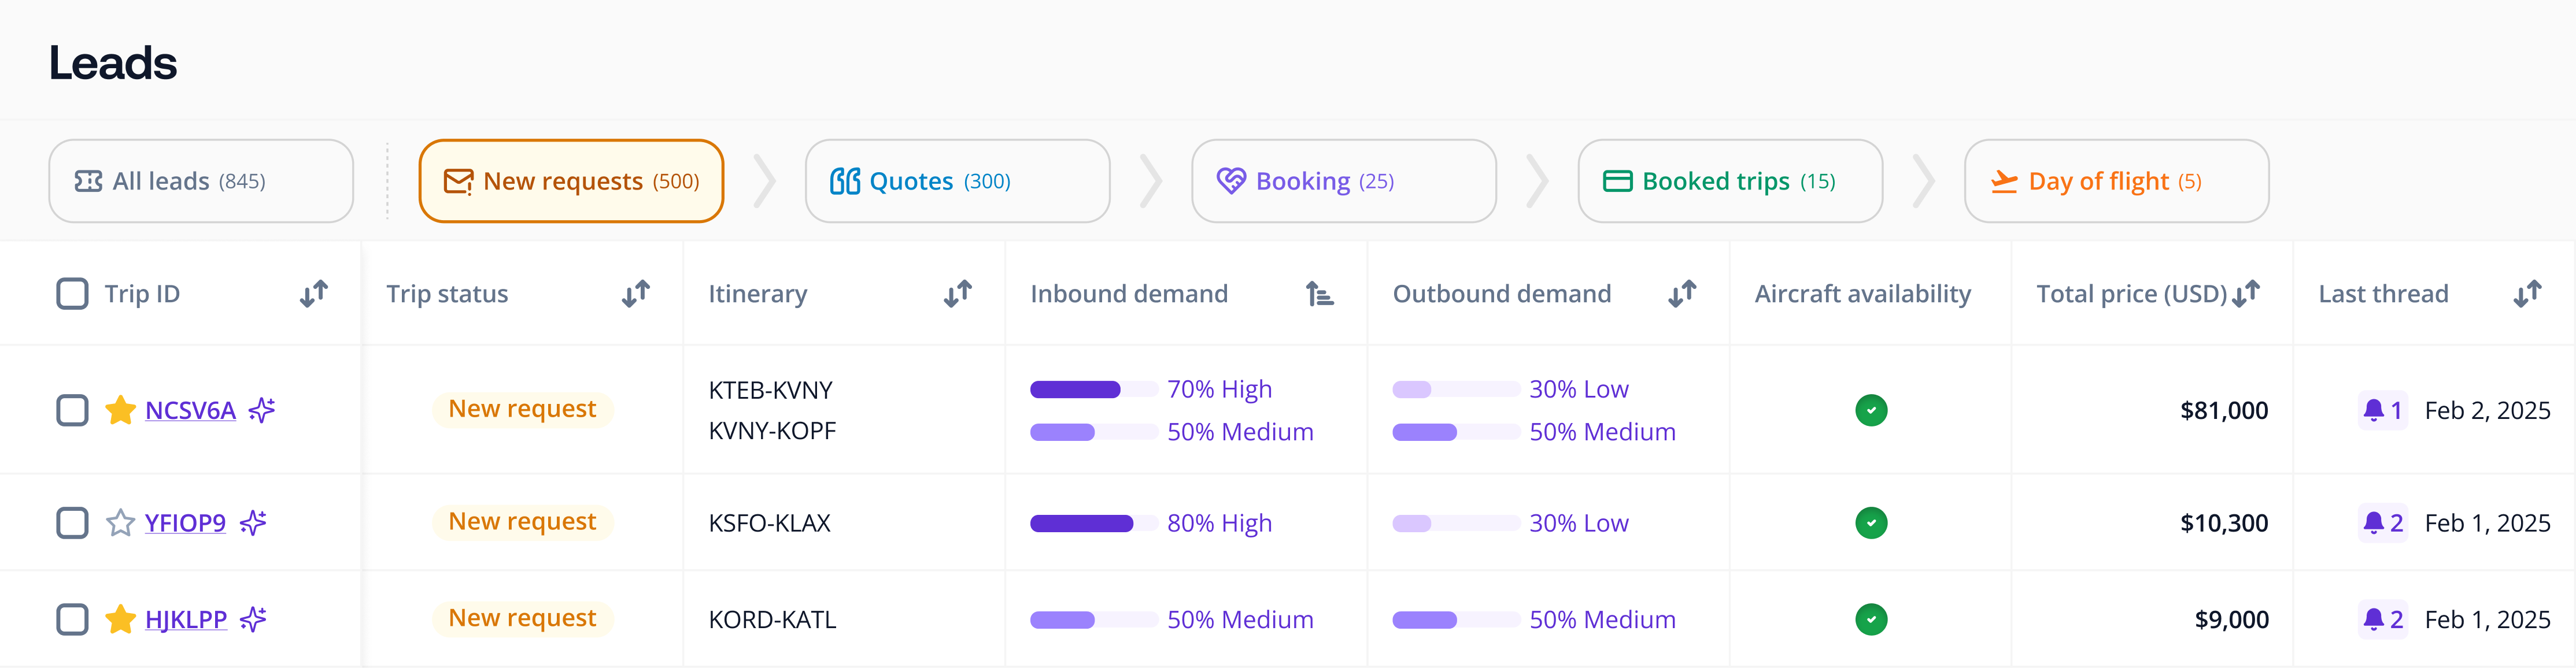Click the Aircraft availability column header

coord(1862,294)
